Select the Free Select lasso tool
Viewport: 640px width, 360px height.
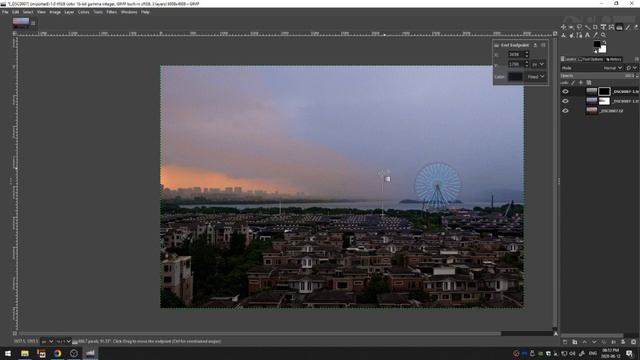tap(579, 27)
